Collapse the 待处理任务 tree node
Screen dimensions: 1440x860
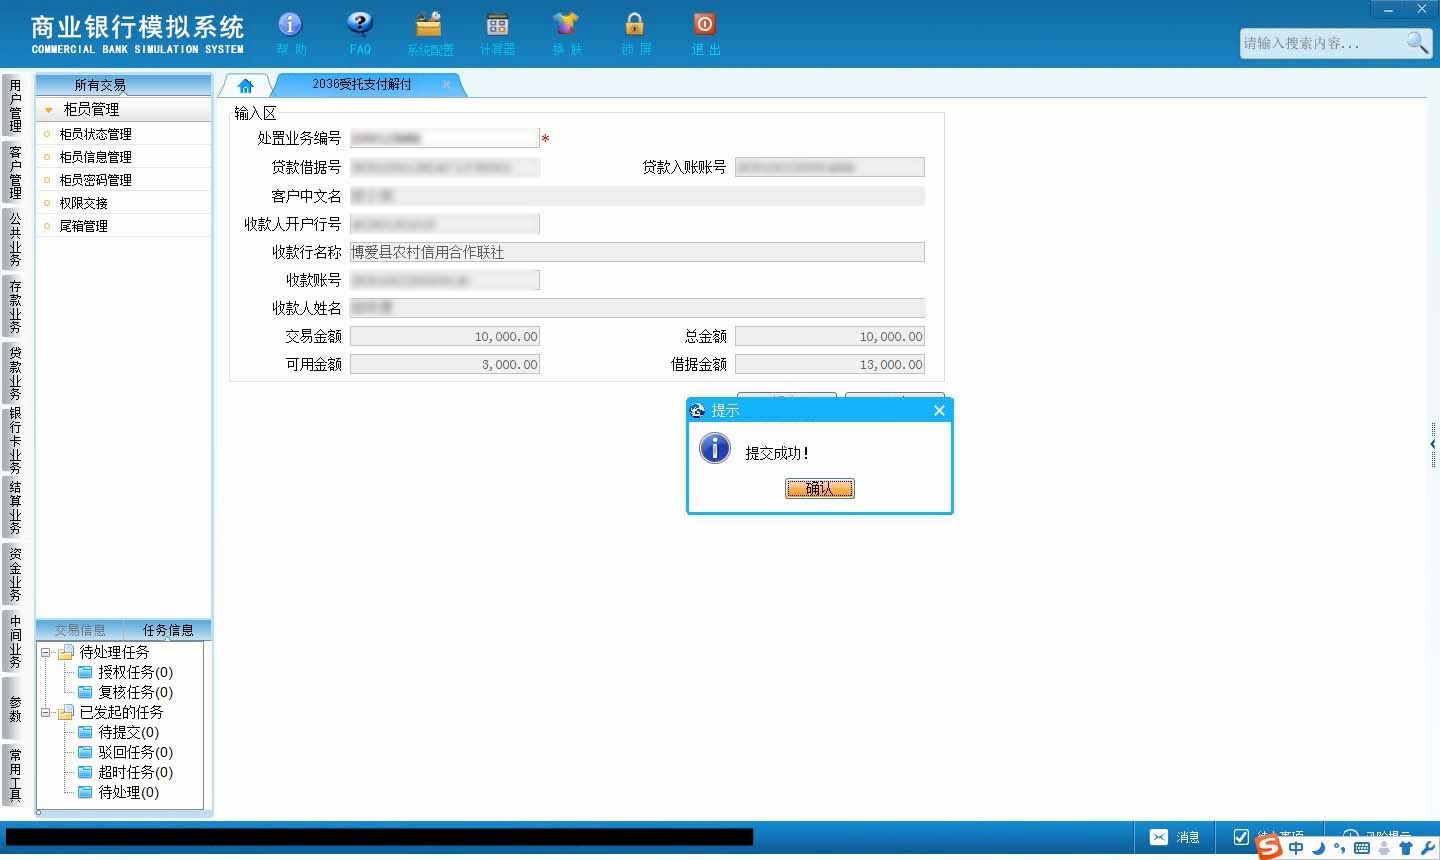46,652
